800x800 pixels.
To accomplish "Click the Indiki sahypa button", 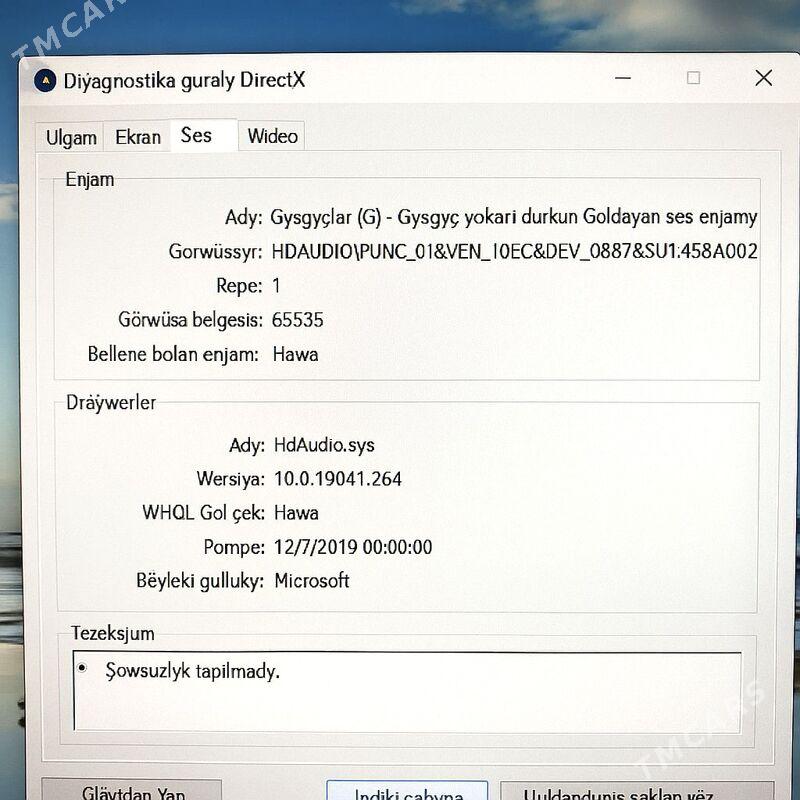I will point(407,792).
